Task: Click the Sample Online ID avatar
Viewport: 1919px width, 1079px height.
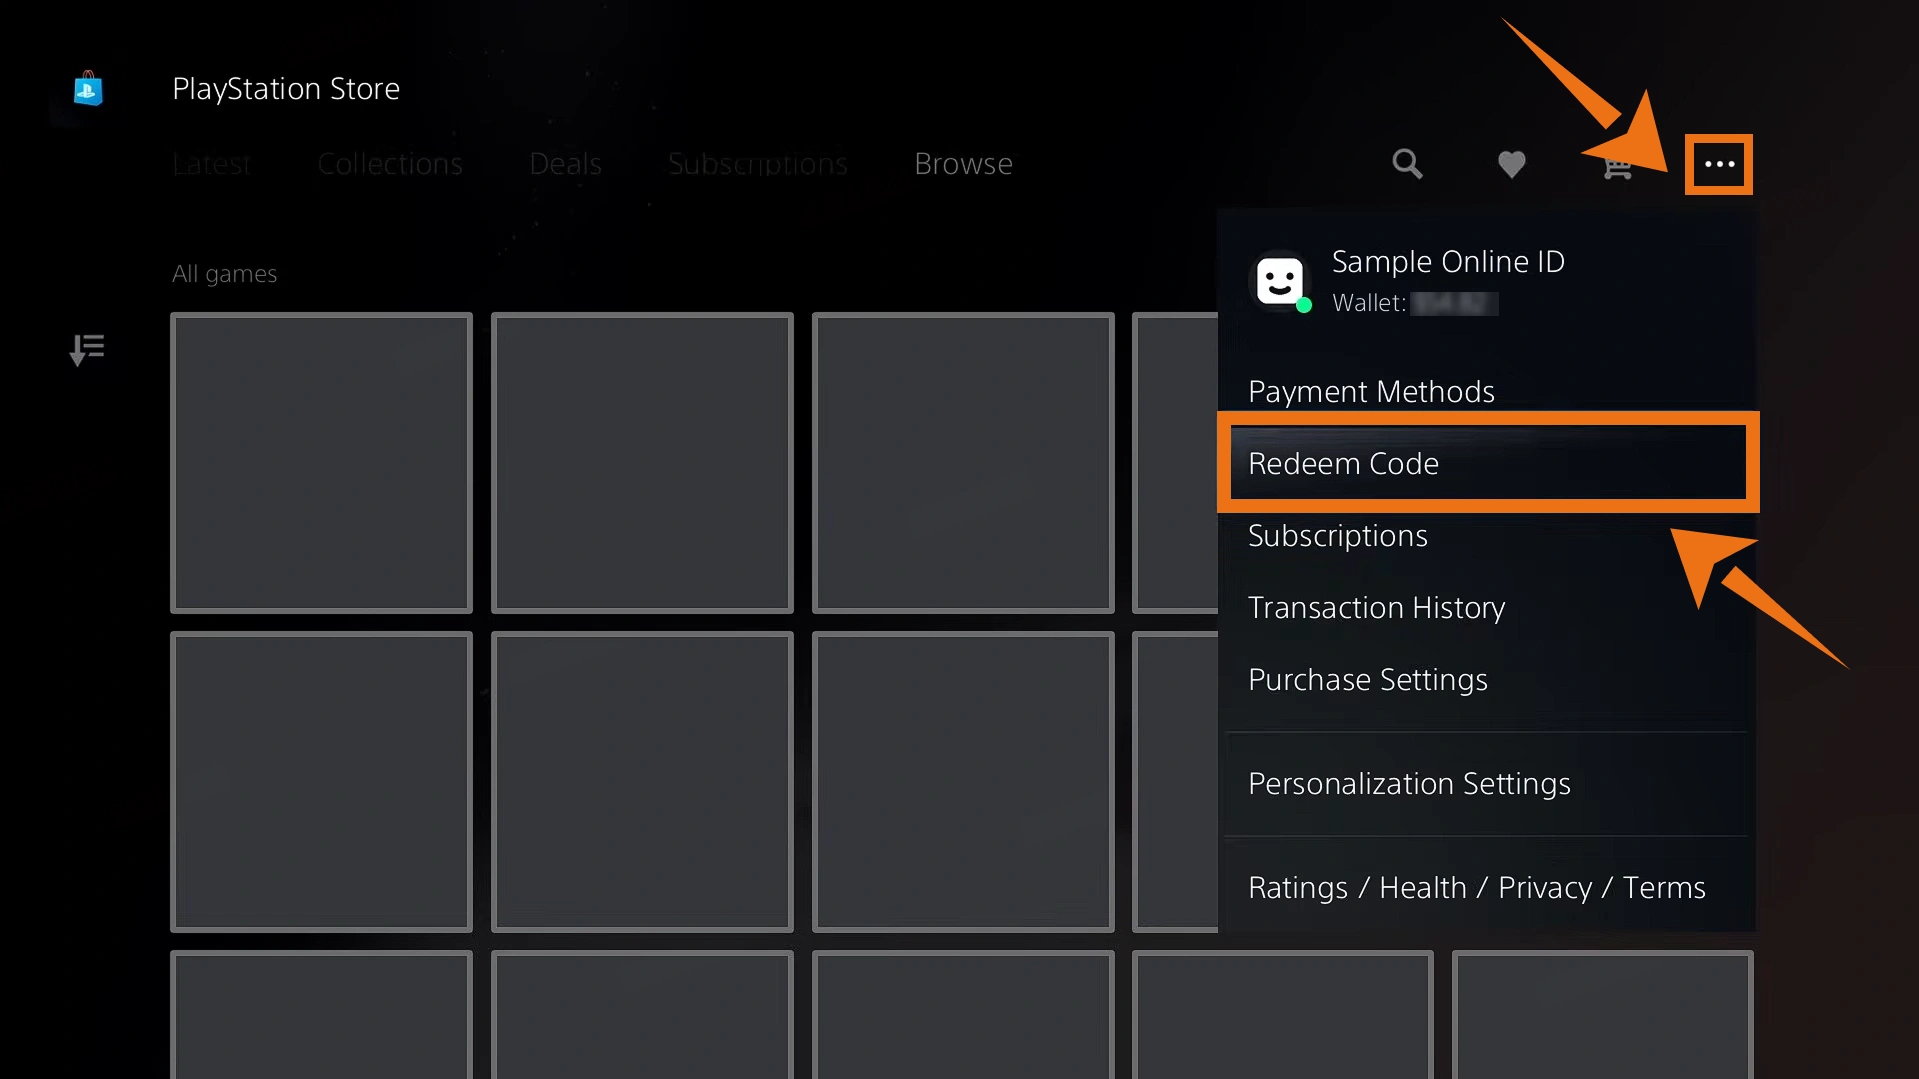Action: (x=1280, y=281)
